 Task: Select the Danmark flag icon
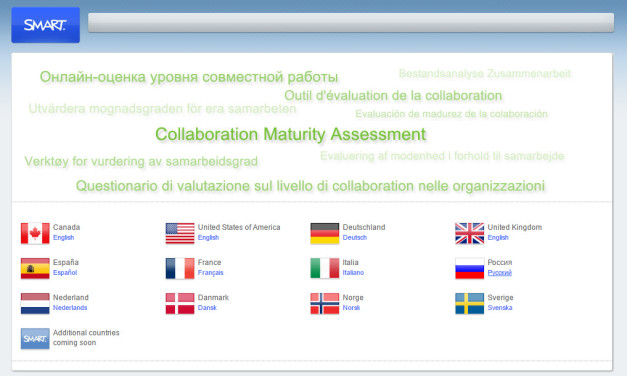(180, 304)
